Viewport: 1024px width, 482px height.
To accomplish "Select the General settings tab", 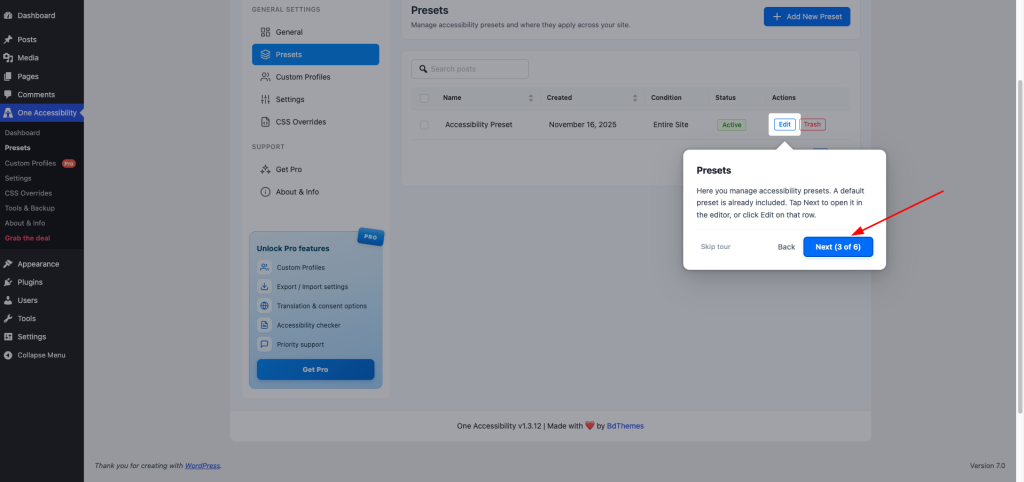I will click(x=315, y=32).
